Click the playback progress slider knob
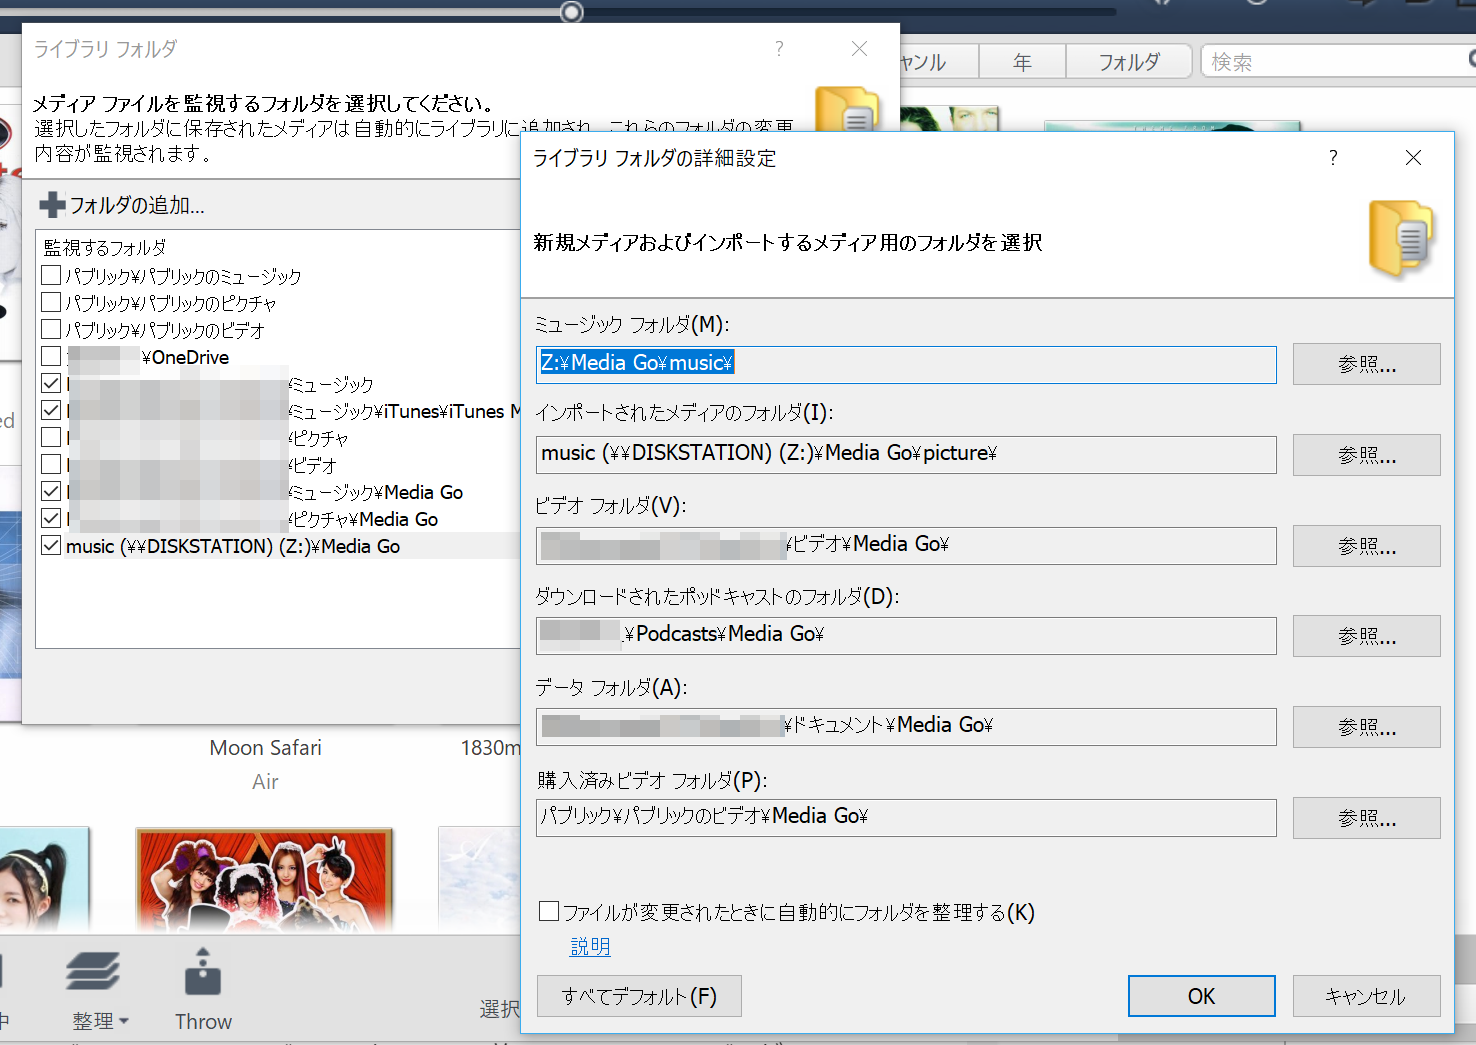 tap(571, 12)
